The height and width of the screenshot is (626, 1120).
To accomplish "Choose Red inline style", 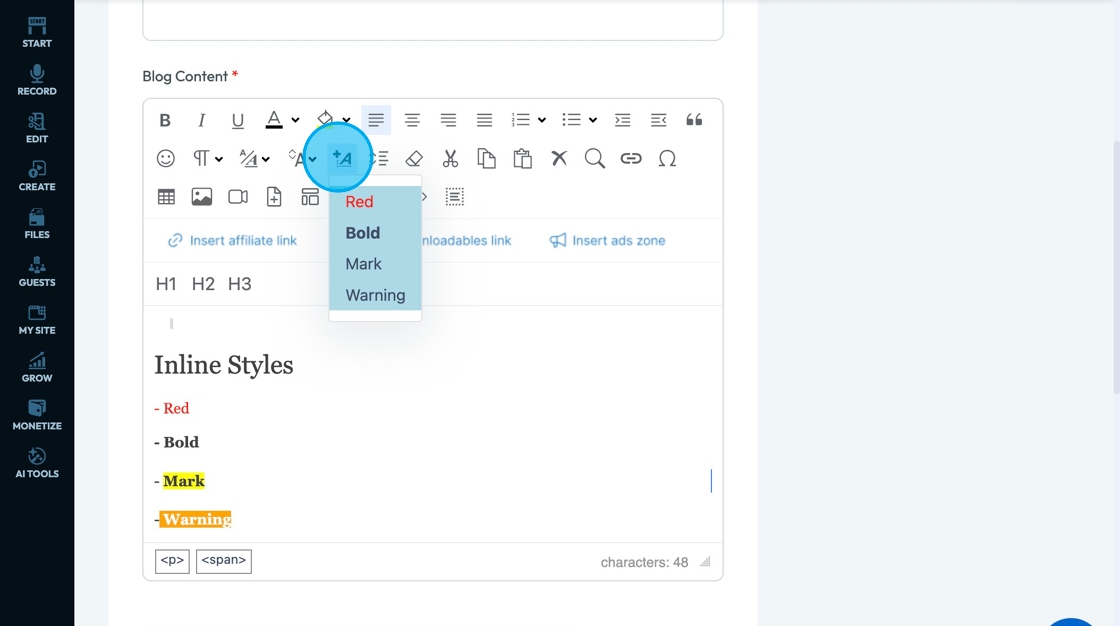I will (x=375, y=202).
